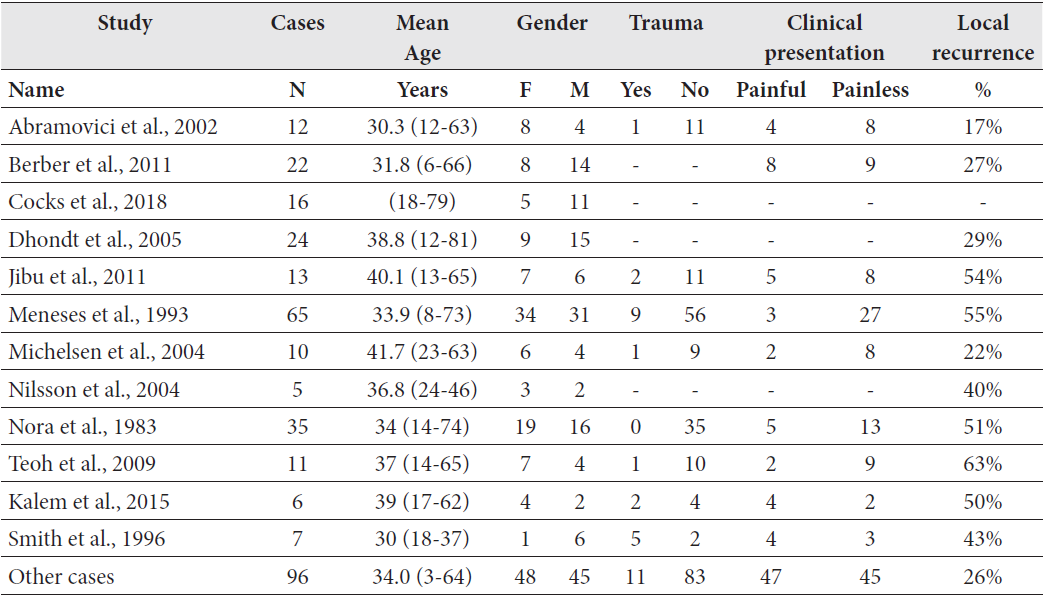Screen dimensions: 1051x596
Task: Select the Teoh et al., 2009 entry
Action: pos(84,464)
